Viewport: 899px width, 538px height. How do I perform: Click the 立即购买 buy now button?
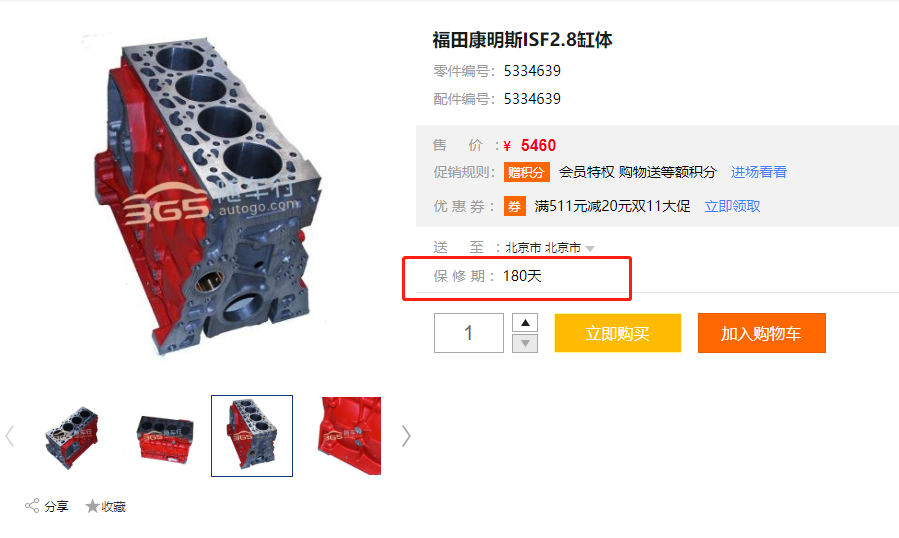(x=617, y=333)
